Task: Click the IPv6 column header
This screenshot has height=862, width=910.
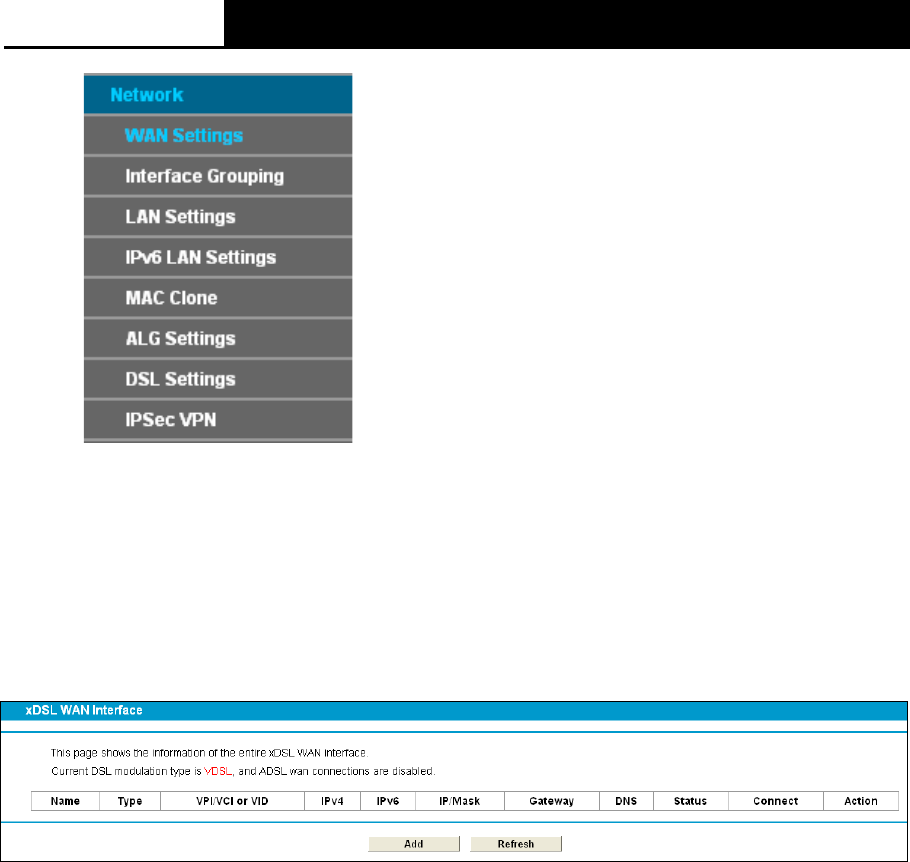Action: click(388, 801)
